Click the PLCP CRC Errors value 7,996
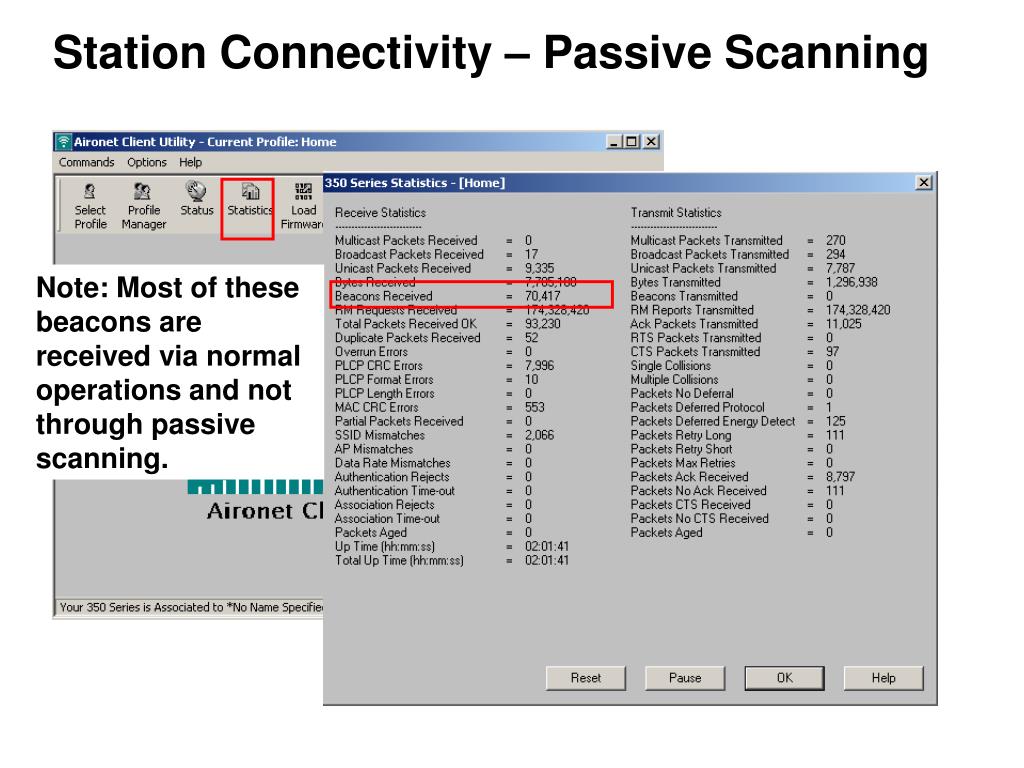This screenshot has height=768, width=1024. pyautogui.click(x=539, y=366)
